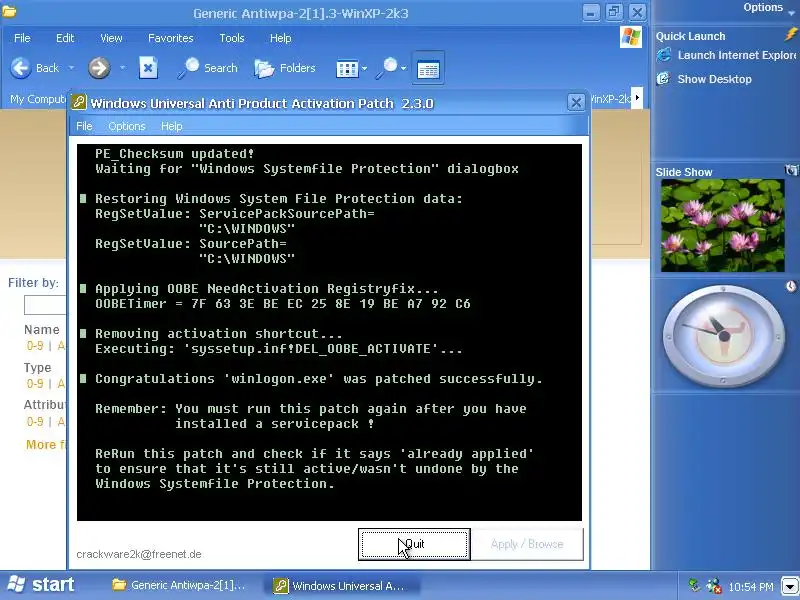Screen dimensions: 800x600
Task: Click the Show Desktop icon in sidebar
Action: (663, 79)
